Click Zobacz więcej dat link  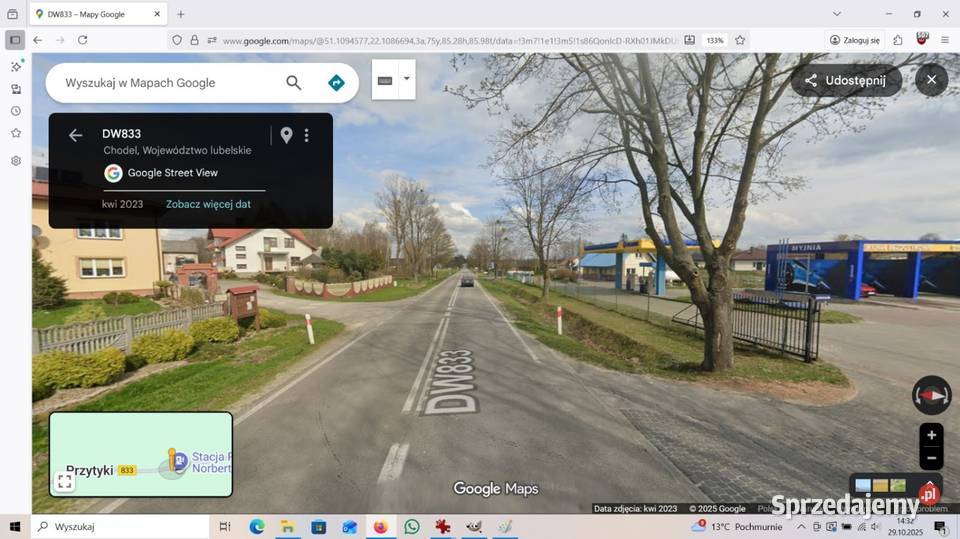coord(208,204)
